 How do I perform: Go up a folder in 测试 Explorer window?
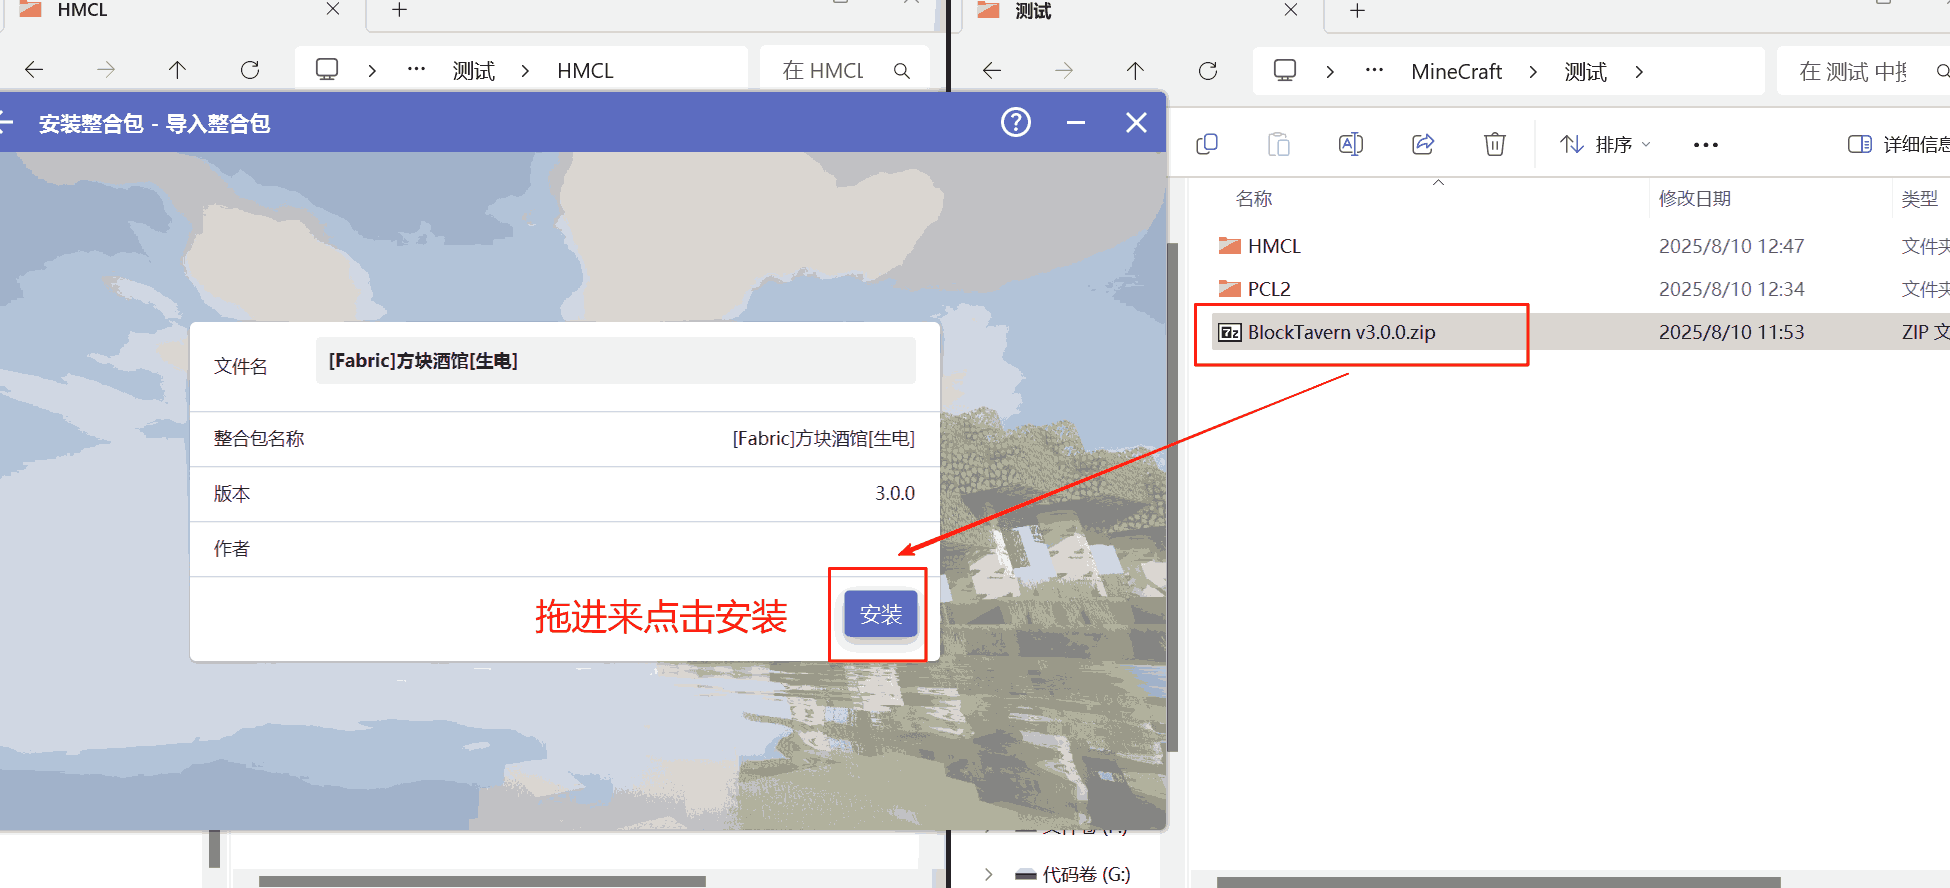click(1135, 71)
